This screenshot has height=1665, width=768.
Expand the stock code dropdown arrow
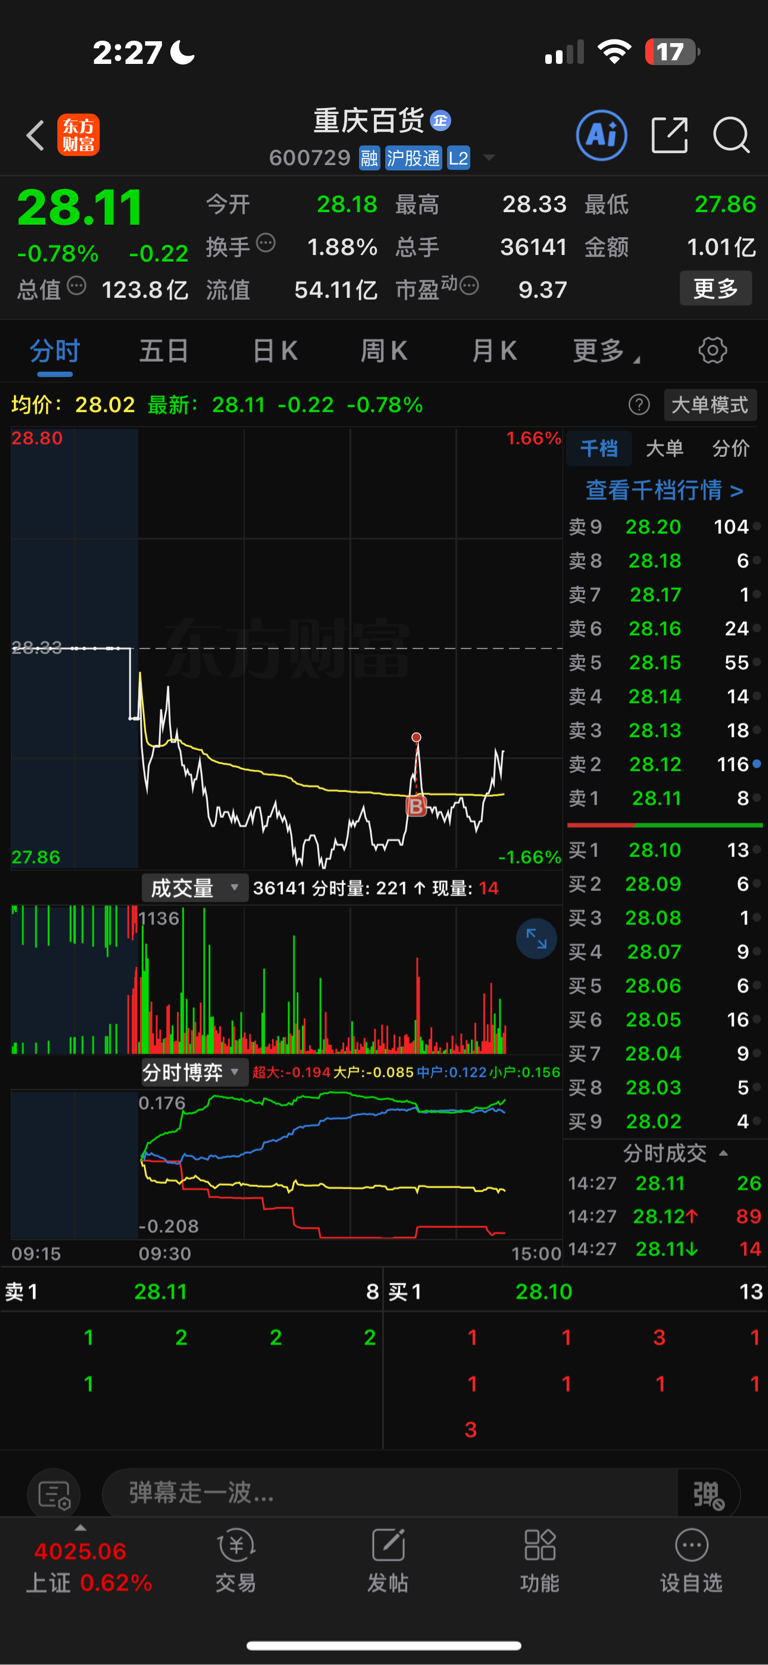click(x=489, y=158)
